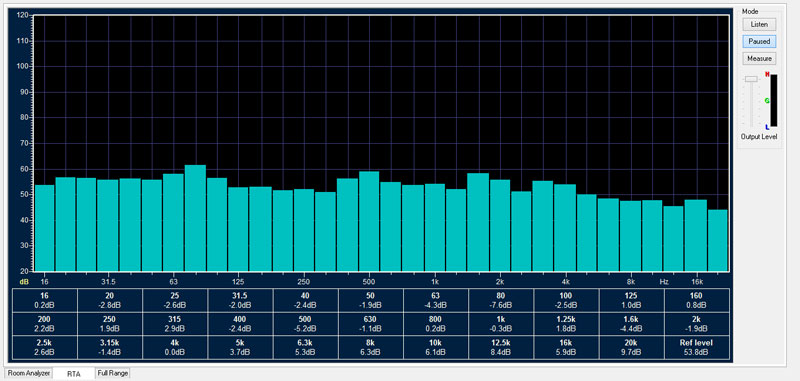Click the 500 Hz -5.2dB cell
Screen dimensions: 800x381
click(306, 323)
